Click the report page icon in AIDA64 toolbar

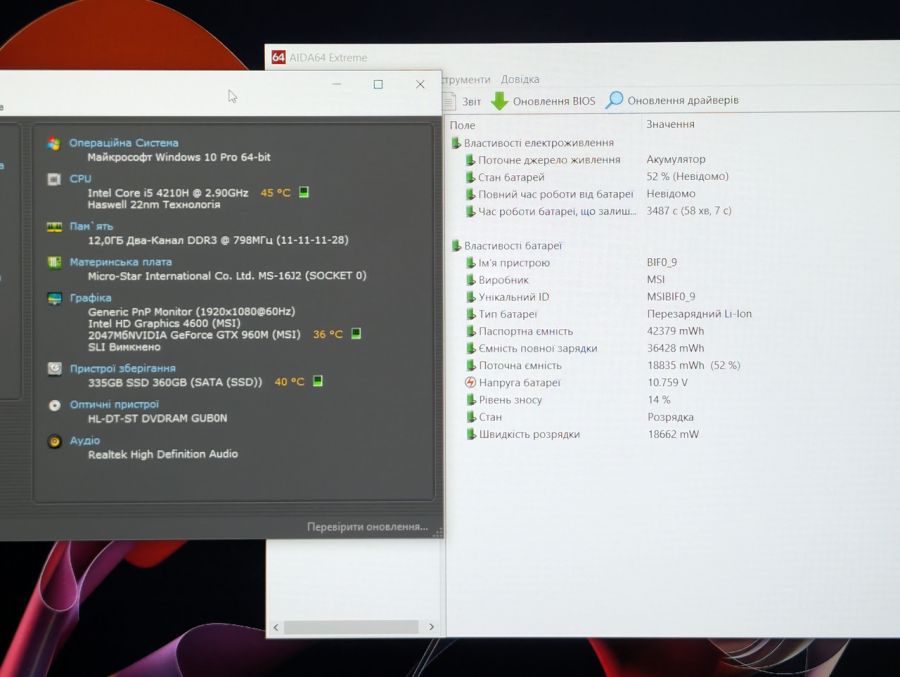coord(449,101)
